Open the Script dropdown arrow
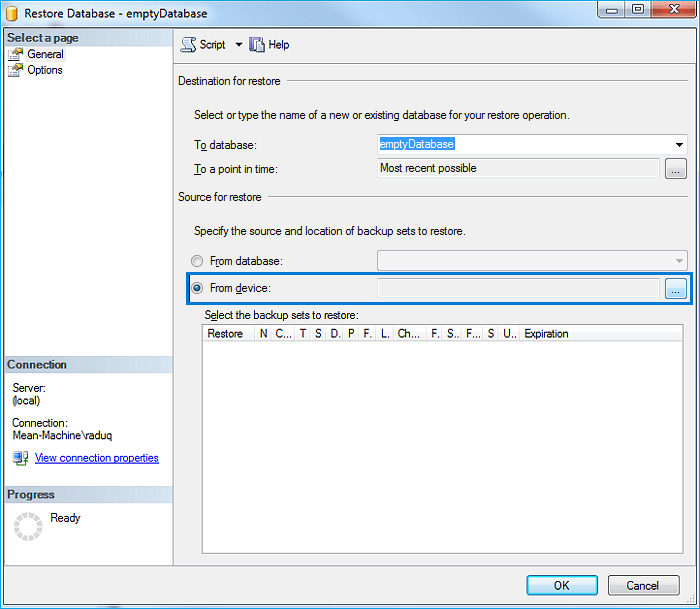This screenshot has height=609, width=700. [239, 45]
